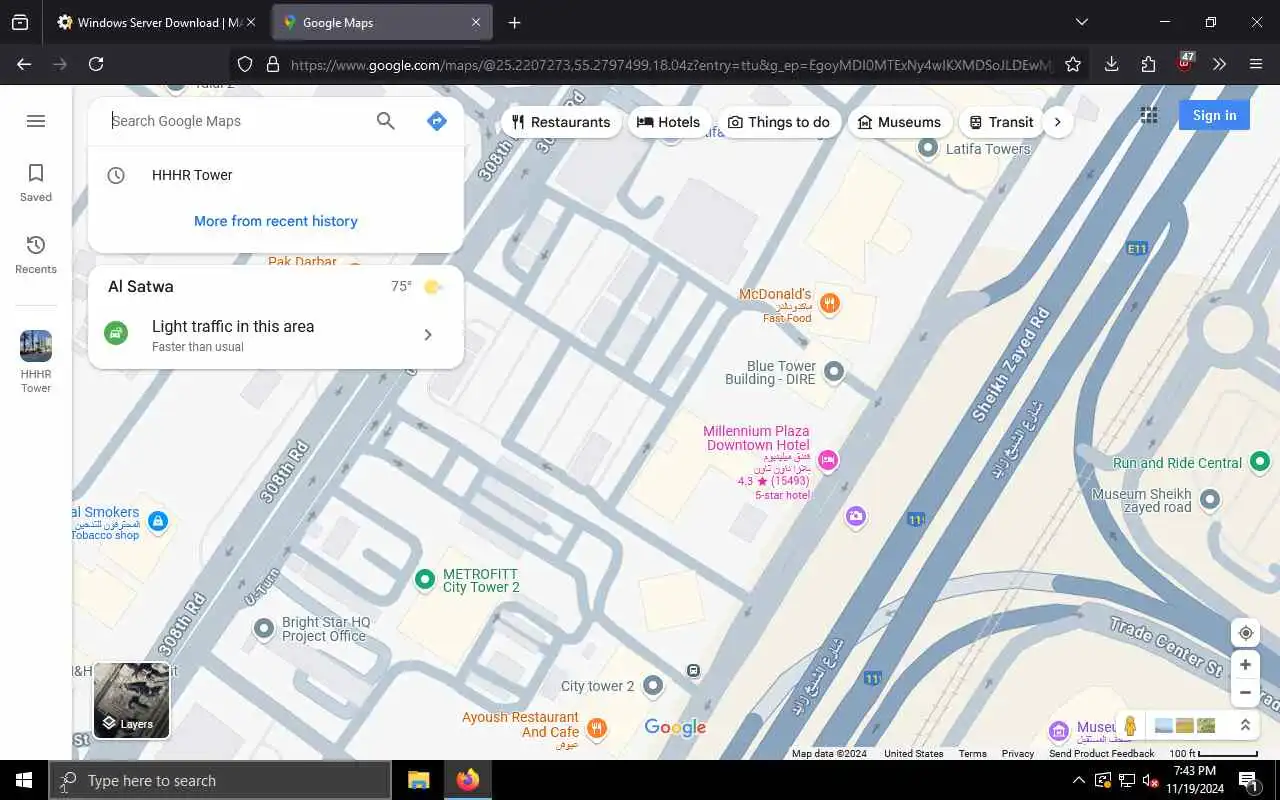Open Windows Start menu
The width and height of the screenshot is (1280, 800).
pyautogui.click(x=24, y=780)
